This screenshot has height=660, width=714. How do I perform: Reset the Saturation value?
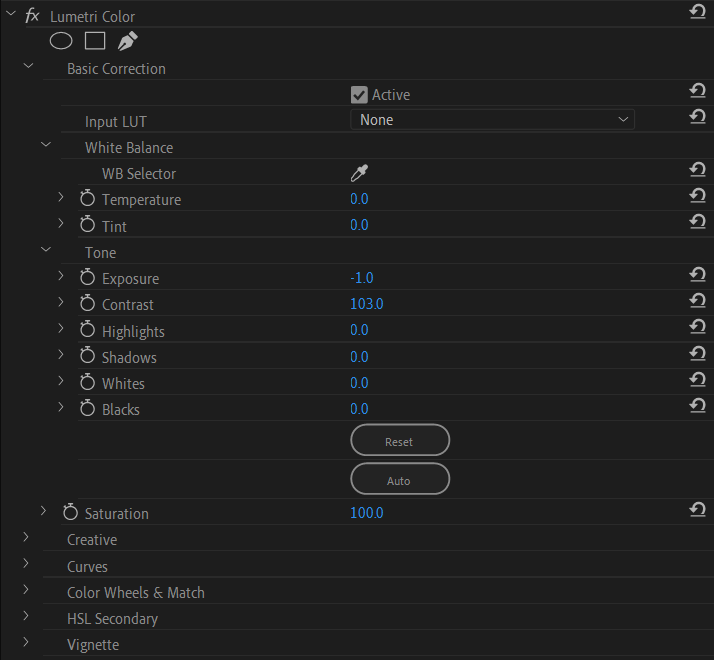tap(697, 509)
